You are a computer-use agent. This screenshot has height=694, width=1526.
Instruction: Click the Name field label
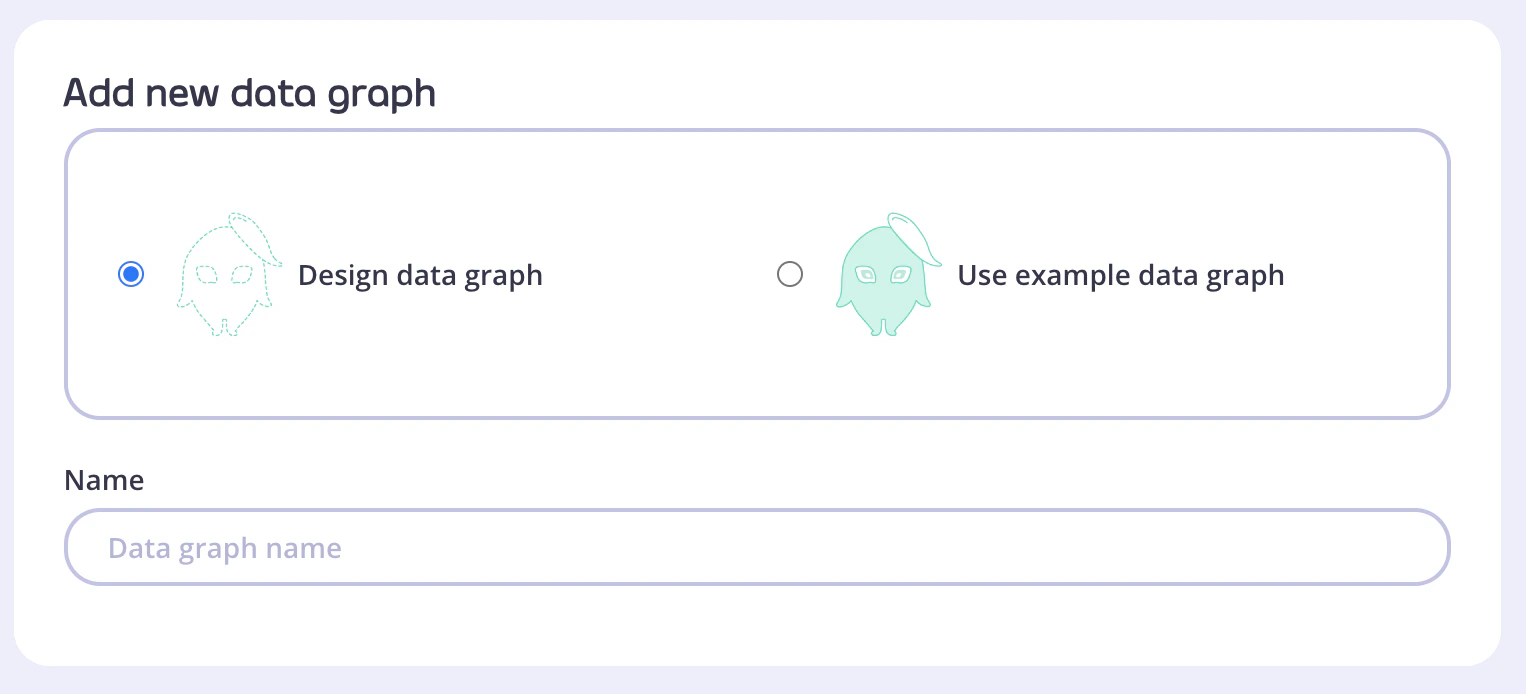pos(103,480)
